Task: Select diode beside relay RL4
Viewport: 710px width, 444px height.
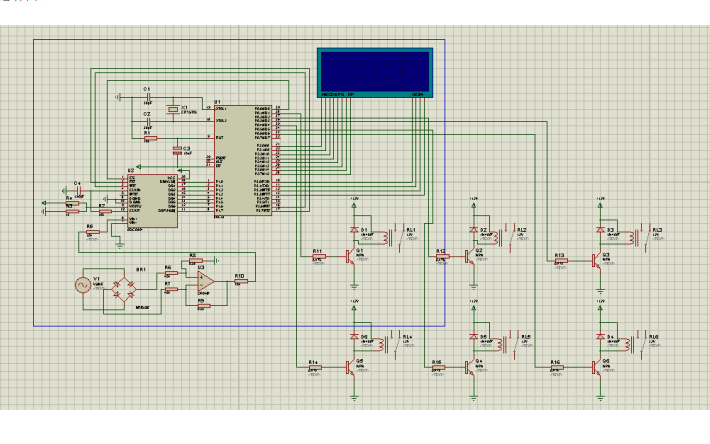Action: click(x=354, y=337)
